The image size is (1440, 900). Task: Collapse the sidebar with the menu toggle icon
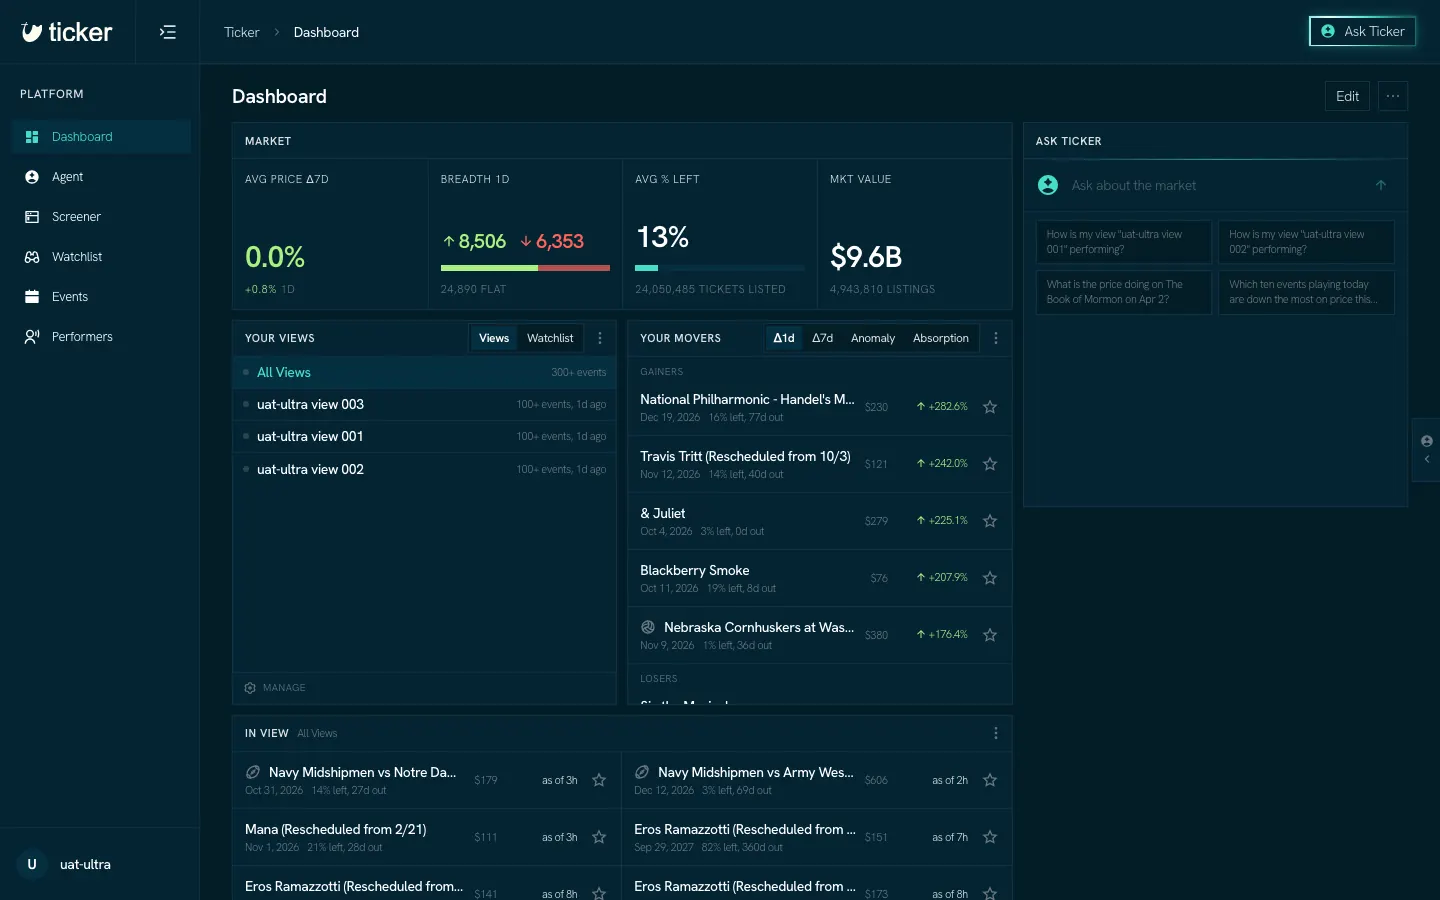point(168,32)
